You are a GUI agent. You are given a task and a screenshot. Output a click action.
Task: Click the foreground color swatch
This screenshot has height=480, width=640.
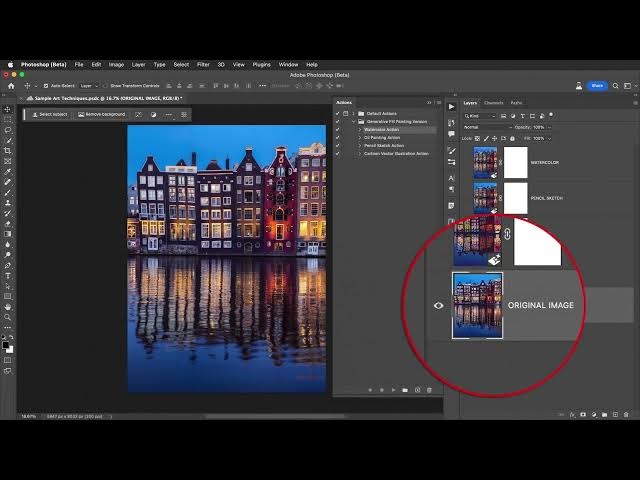click(x=6, y=345)
